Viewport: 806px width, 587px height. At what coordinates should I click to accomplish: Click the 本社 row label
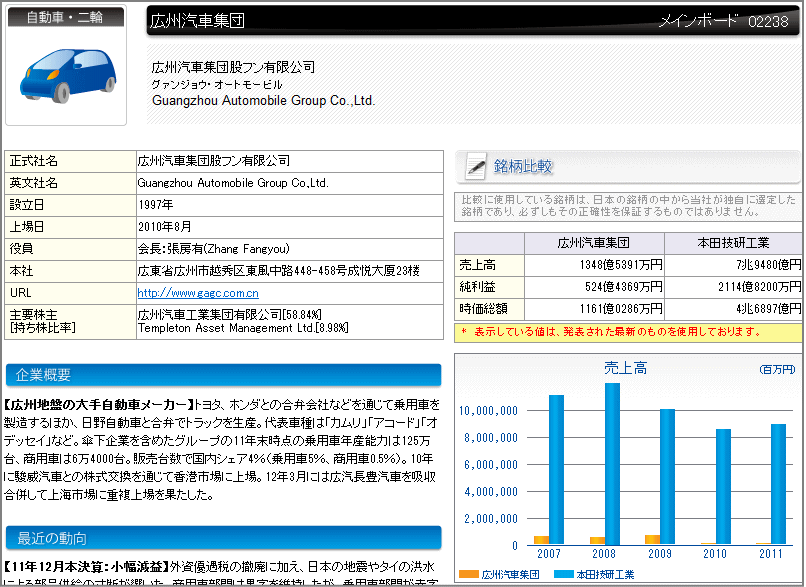21,271
